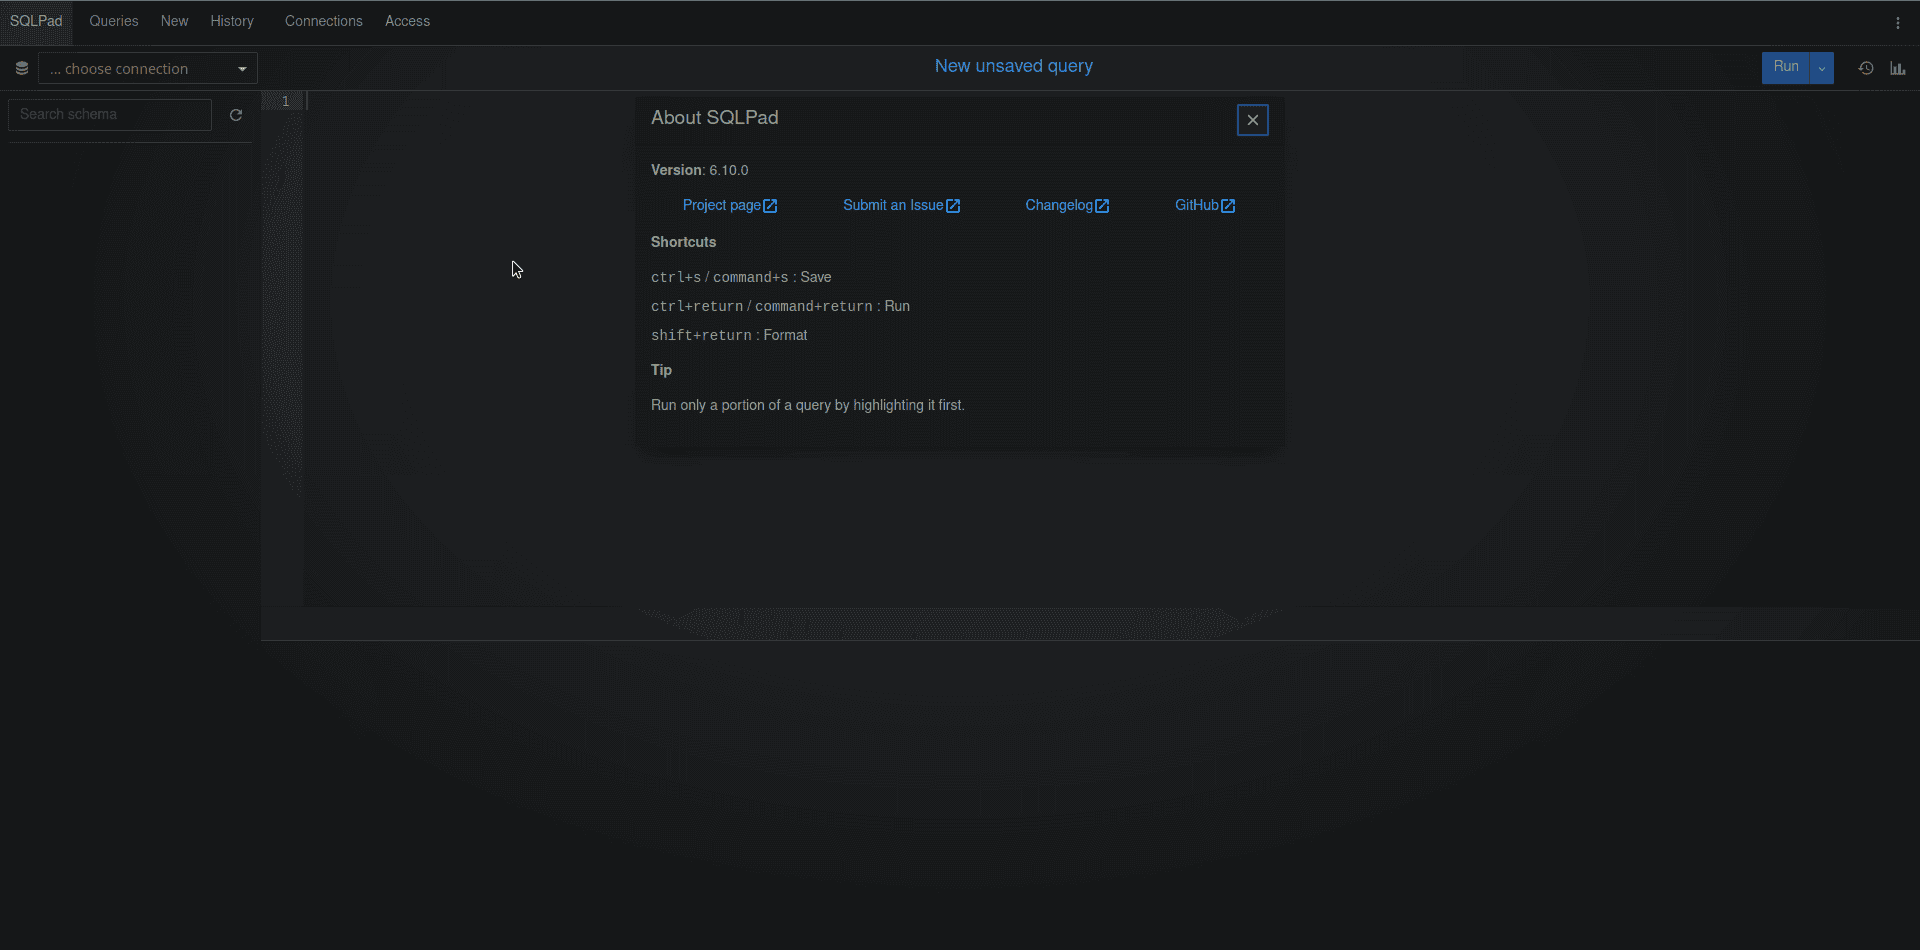This screenshot has width=1920, height=950.
Task: Click the New unsaved query title
Action: pyautogui.click(x=1013, y=66)
